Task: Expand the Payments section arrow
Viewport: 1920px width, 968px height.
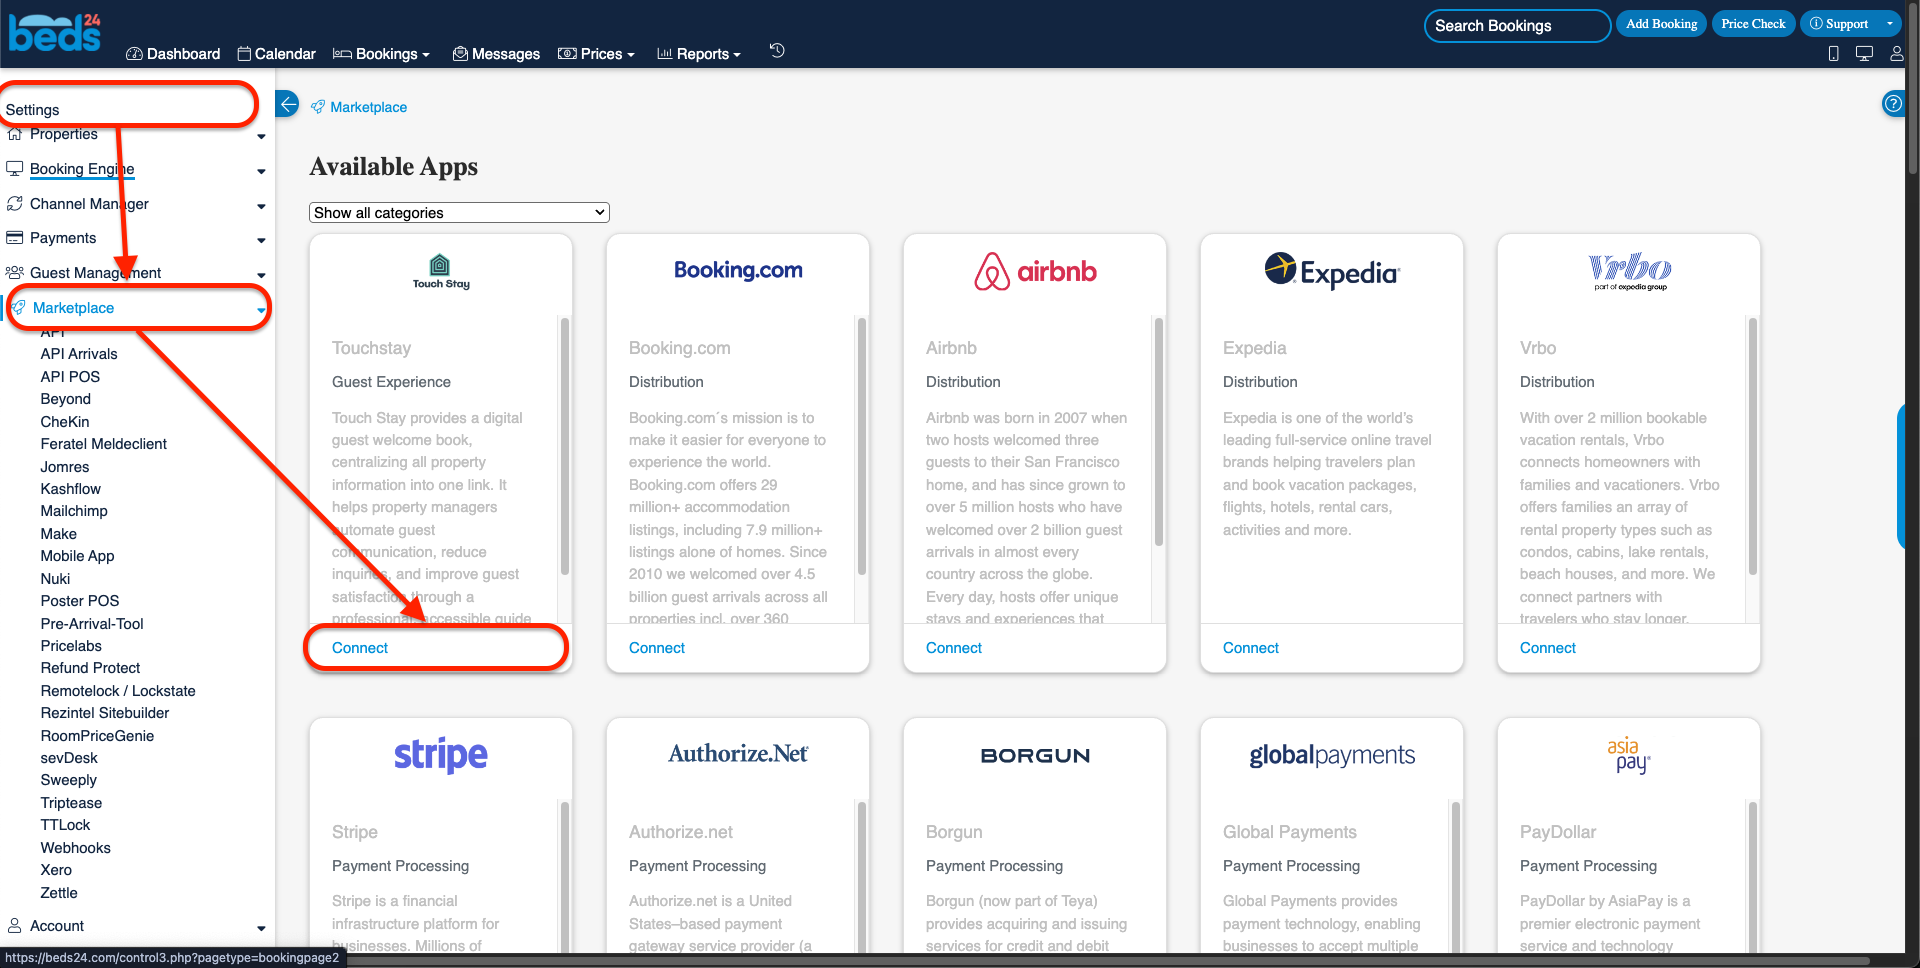Action: coord(261,240)
